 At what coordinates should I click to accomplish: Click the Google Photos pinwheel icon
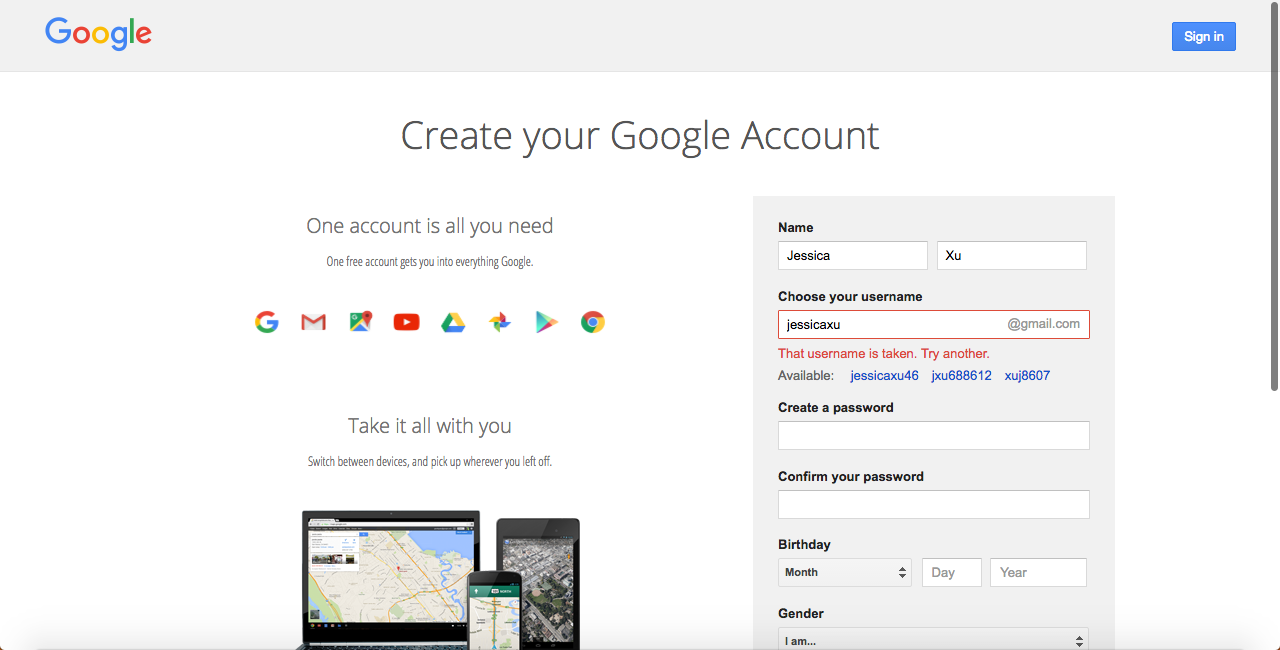coord(500,322)
